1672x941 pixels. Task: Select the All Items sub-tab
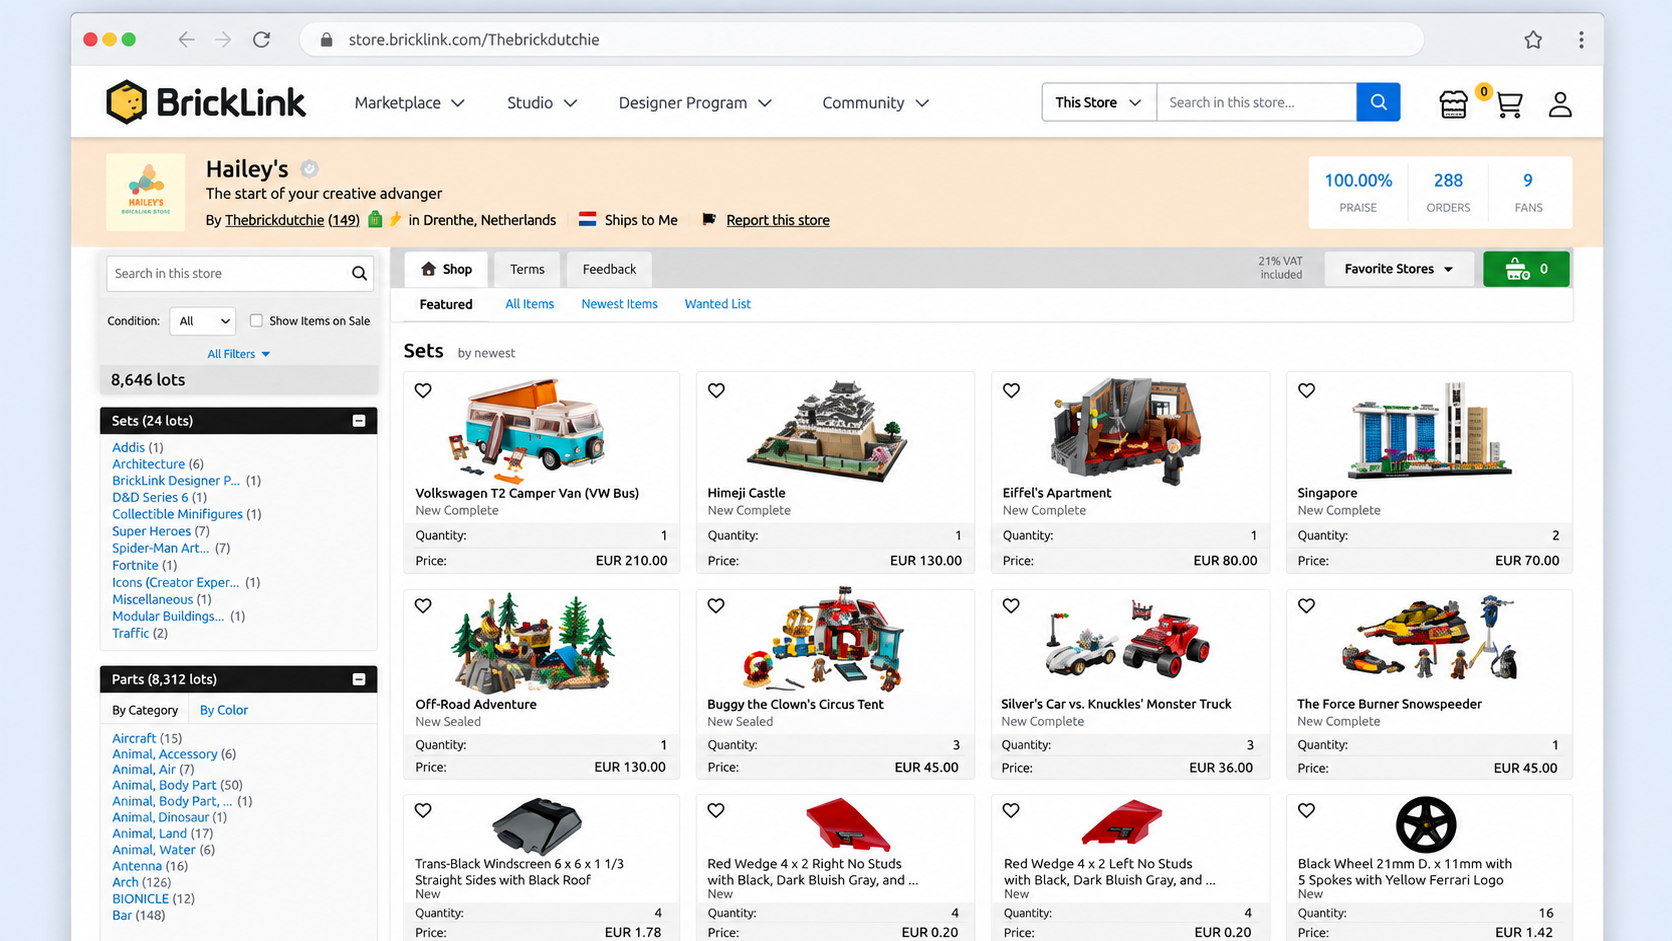[529, 304]
